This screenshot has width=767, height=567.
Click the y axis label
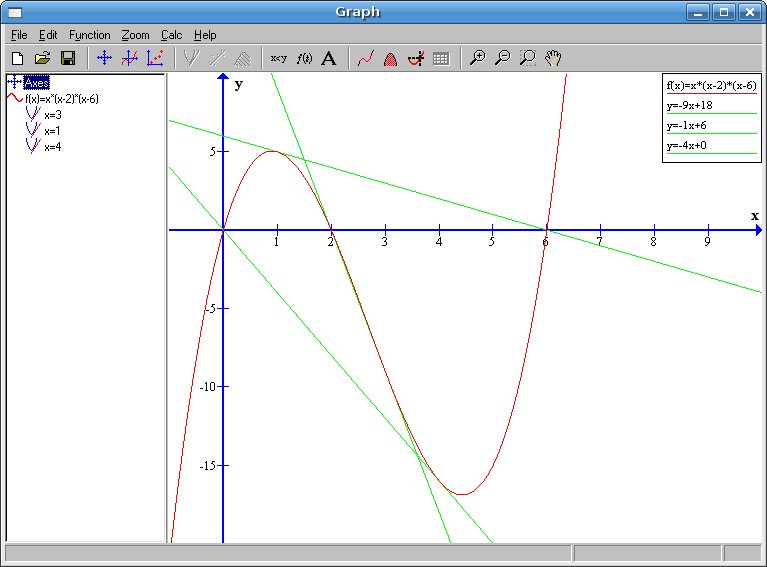(x=239, y=85)
